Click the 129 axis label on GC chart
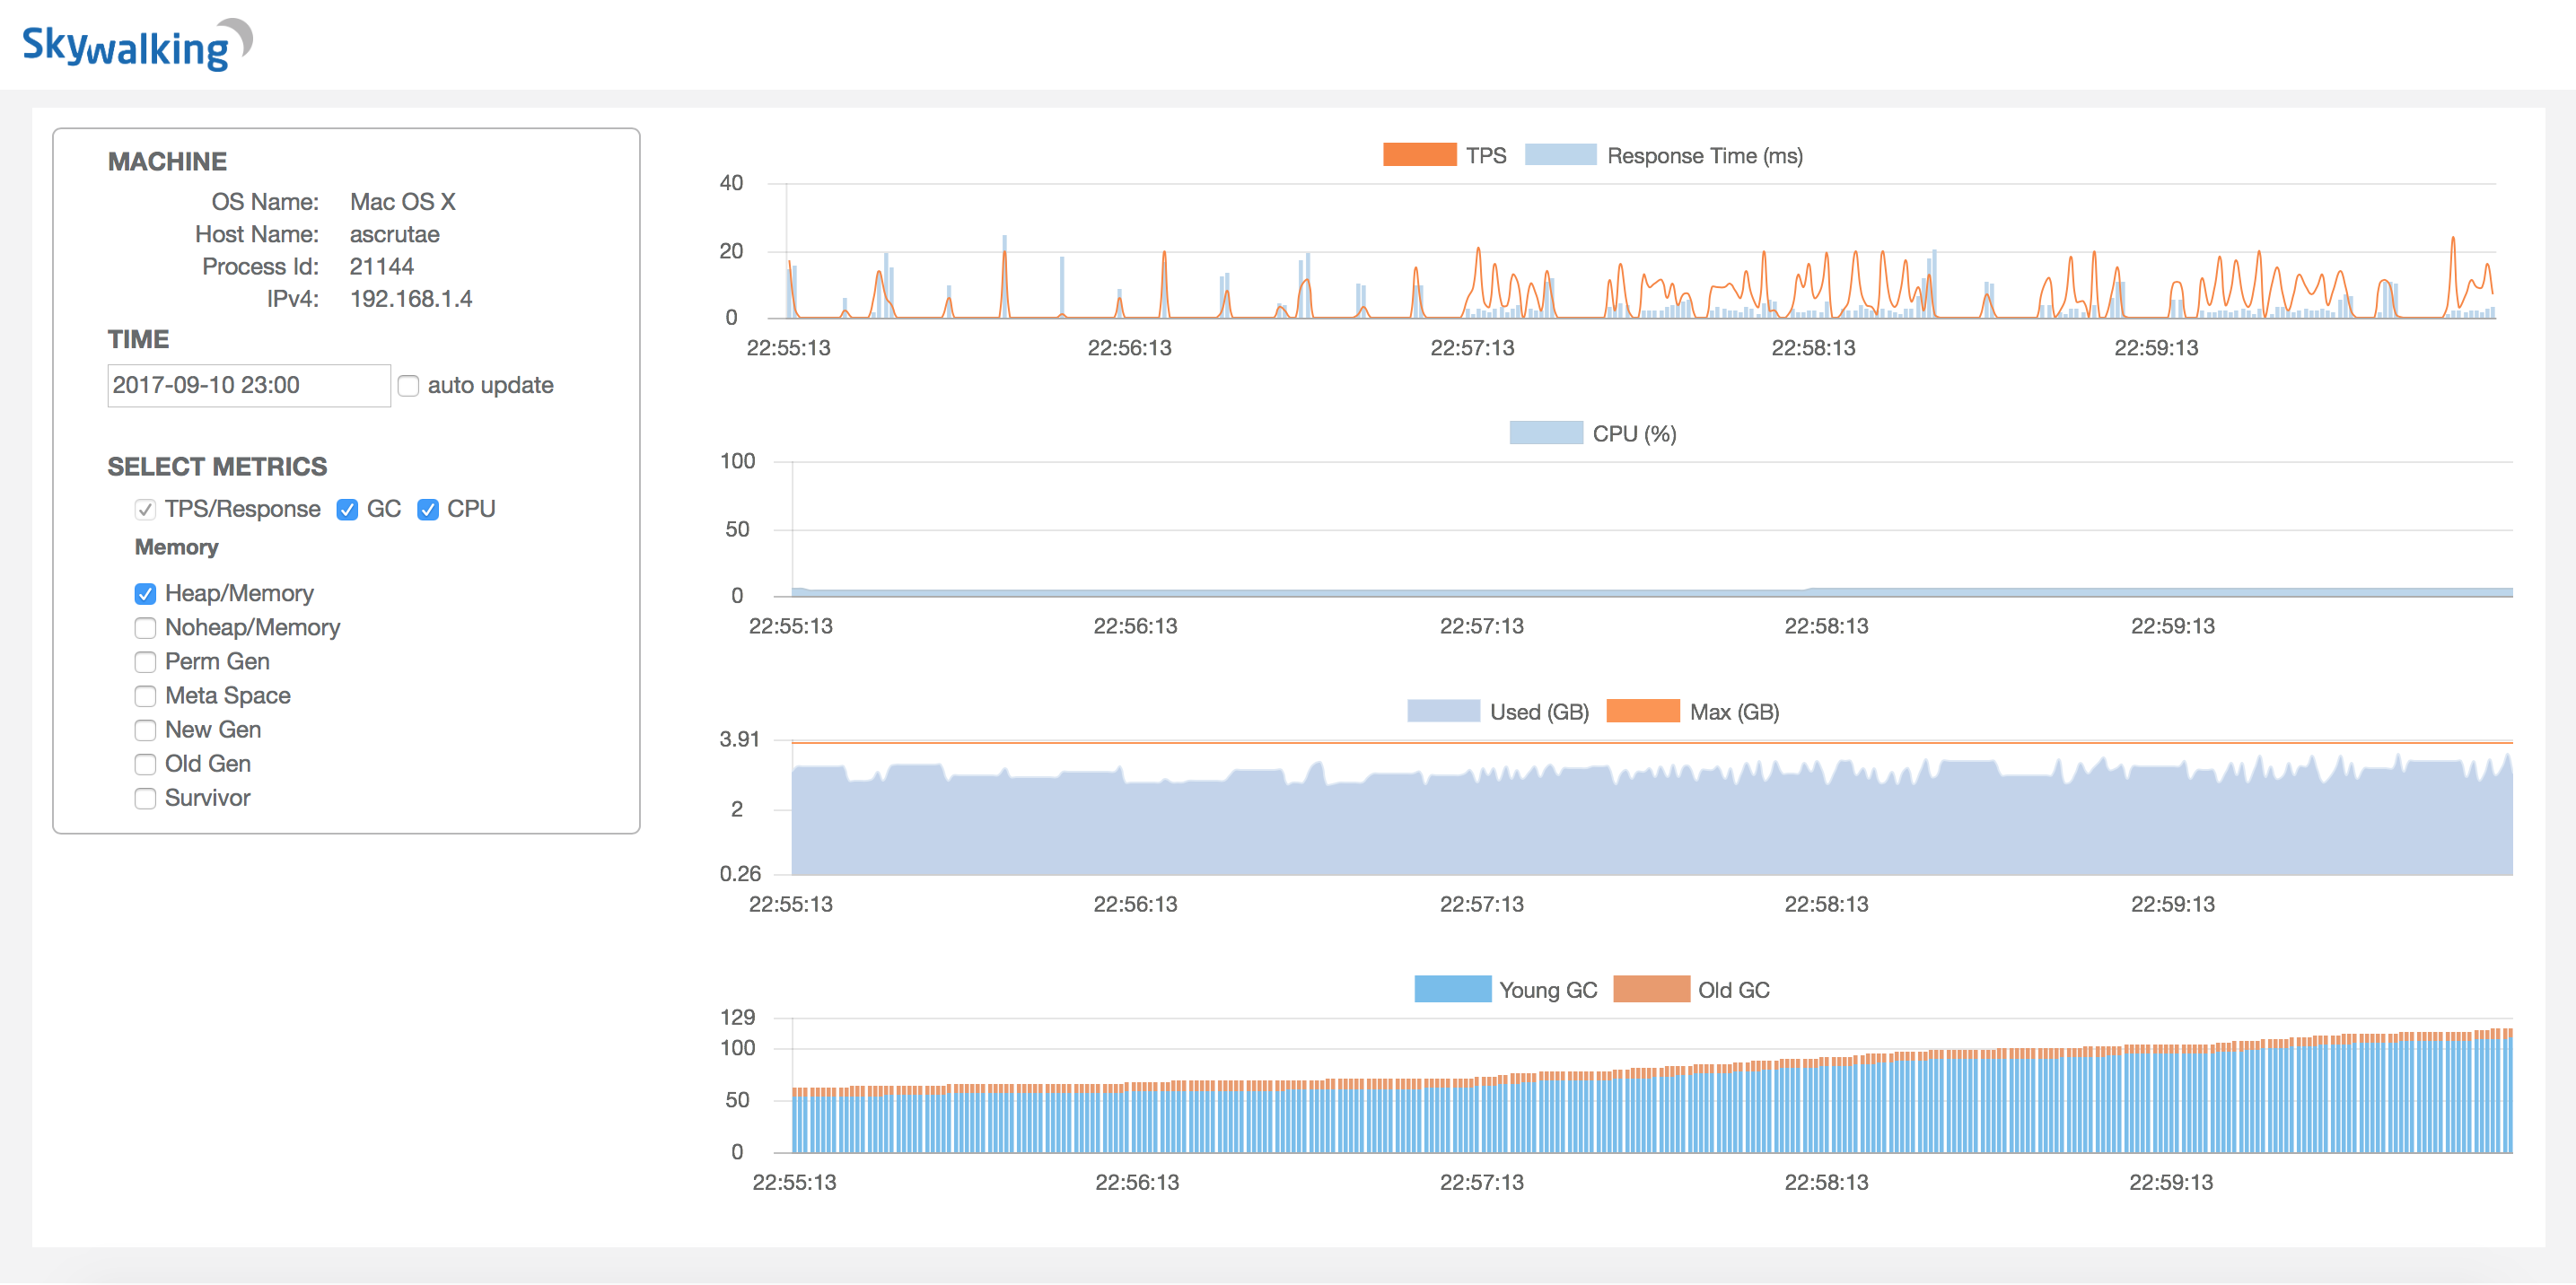2576x1285 pixels. pos(738,1017)
